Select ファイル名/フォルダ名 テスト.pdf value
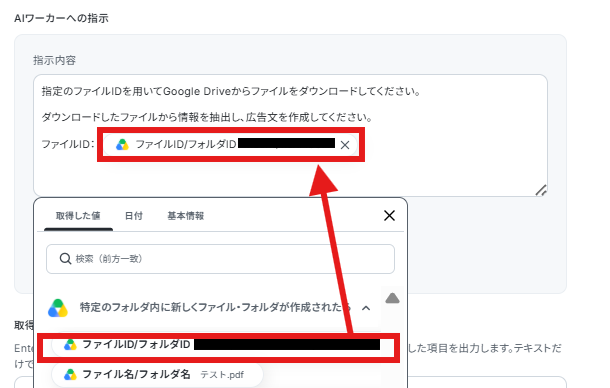The height and width of the screenshot is (388, 610). point(157,375)
